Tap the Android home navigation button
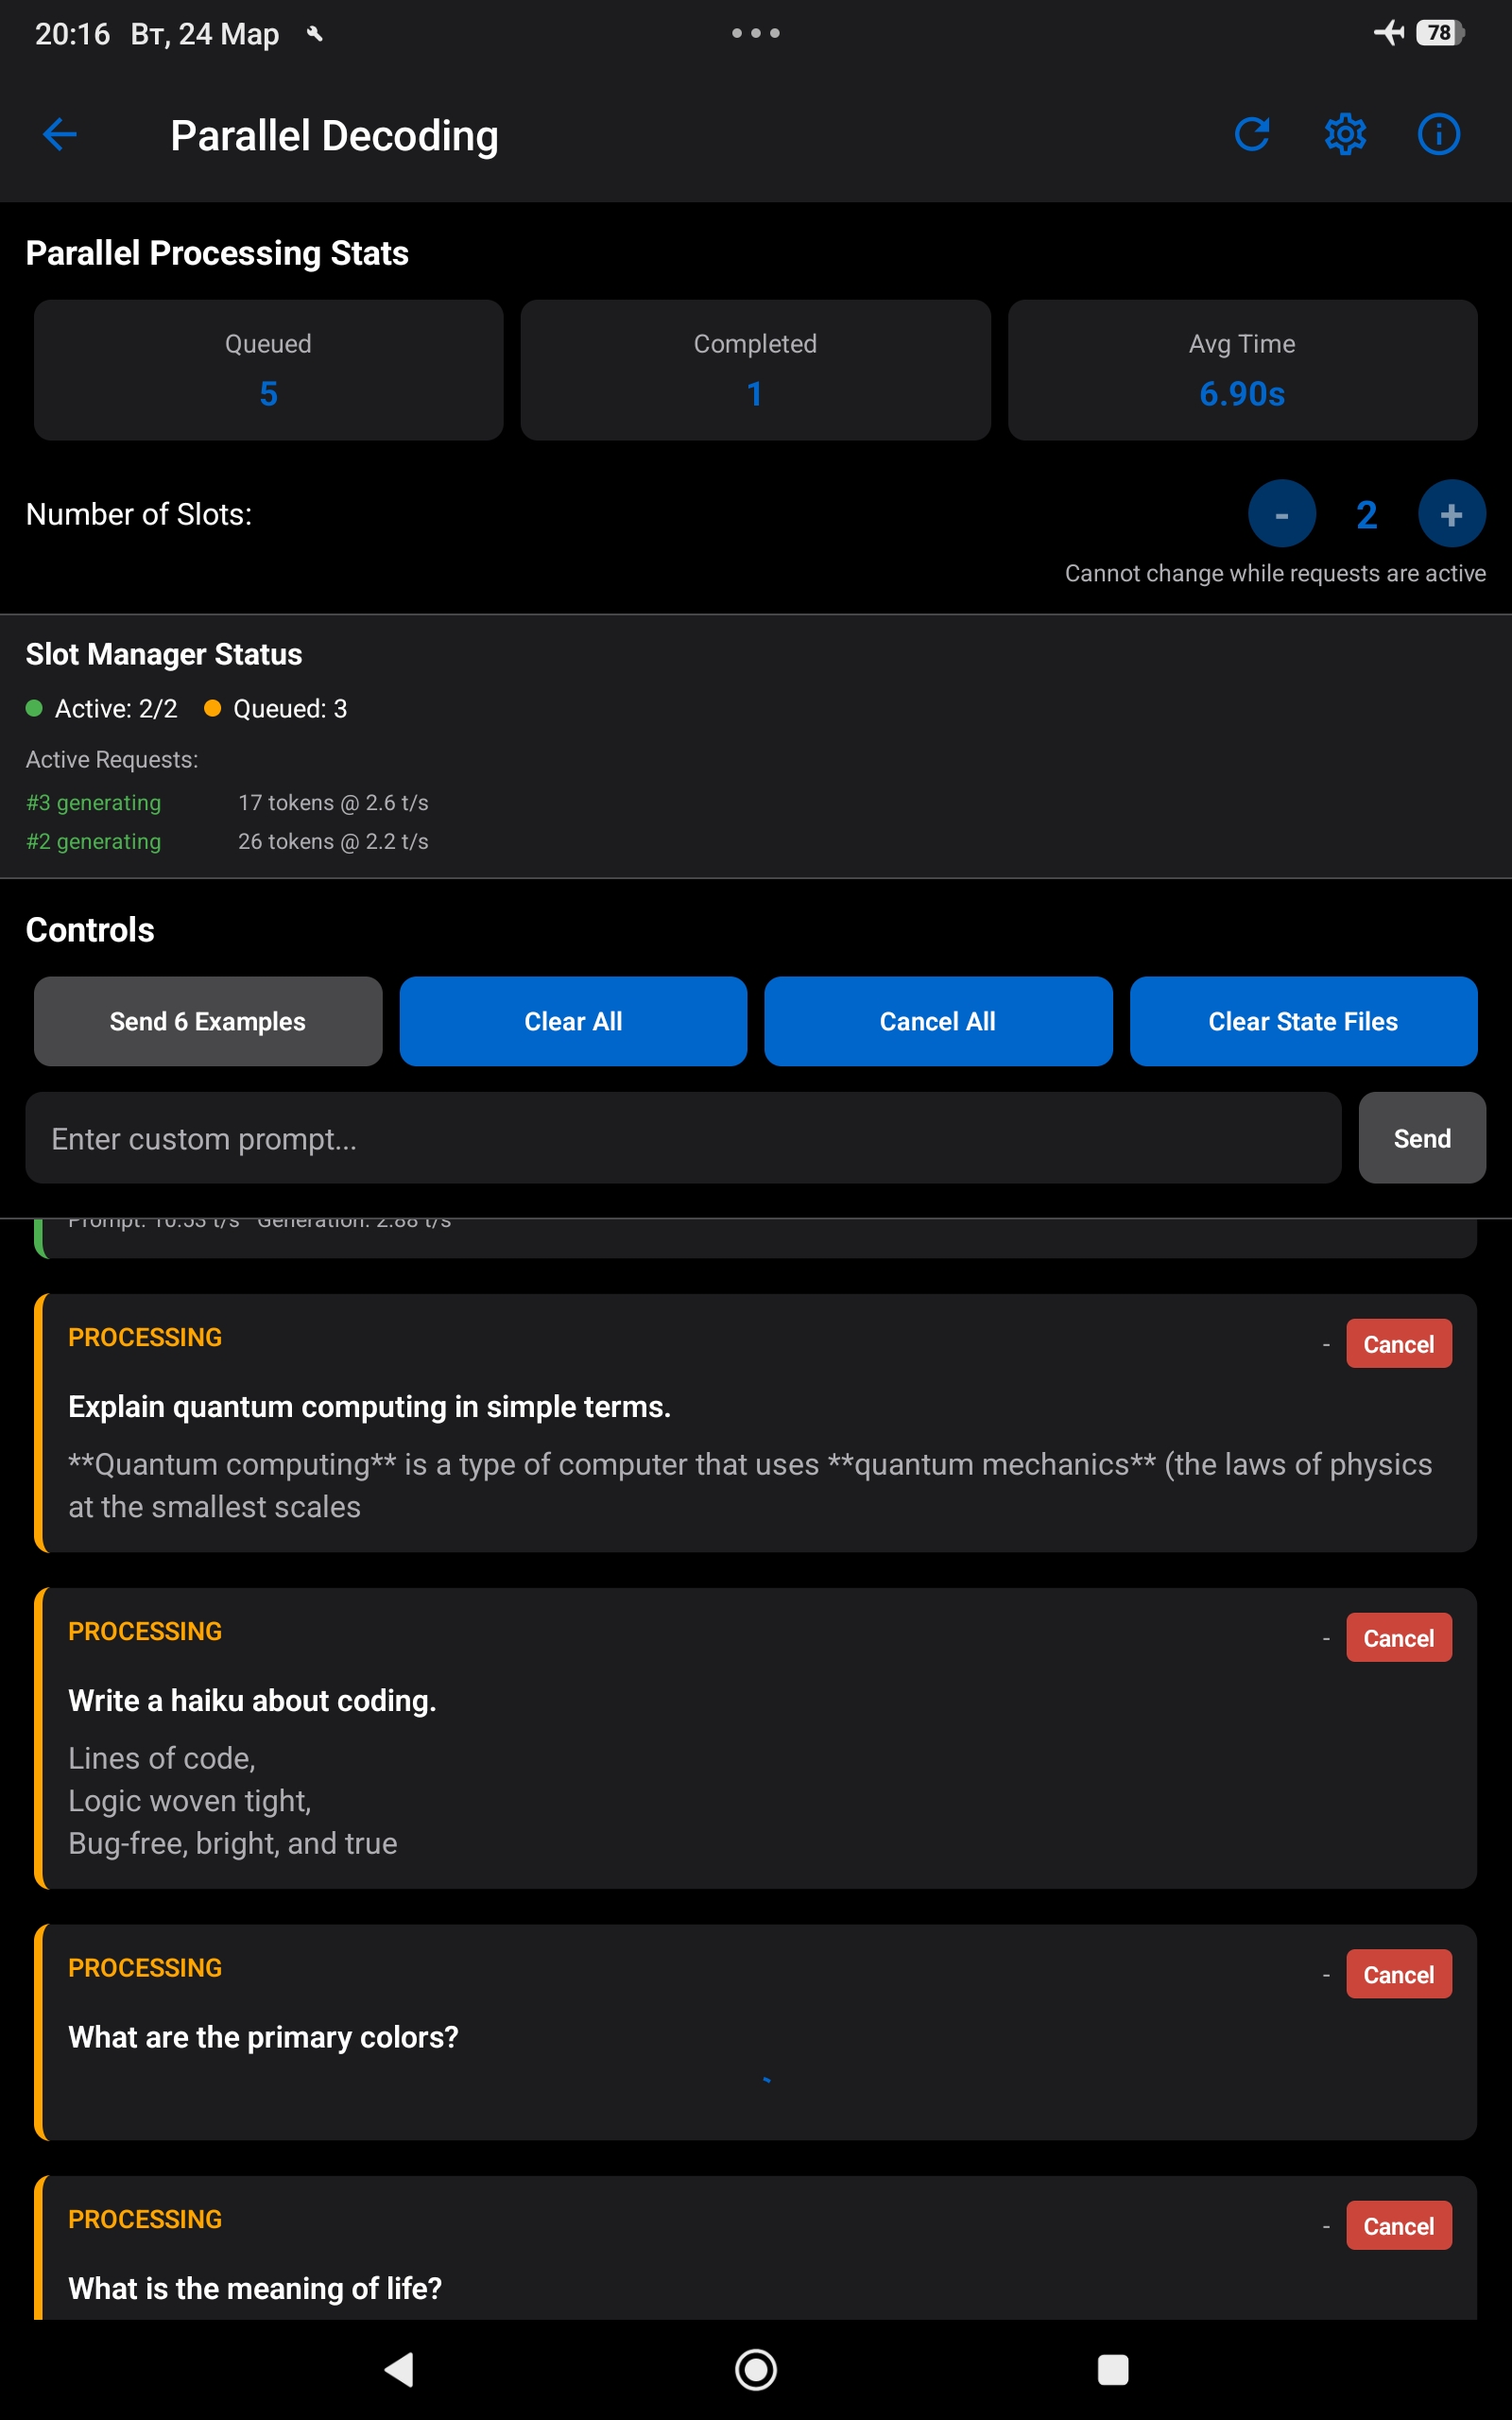The width and height of the screenshot is (1512, 2420). [755, 2369]
